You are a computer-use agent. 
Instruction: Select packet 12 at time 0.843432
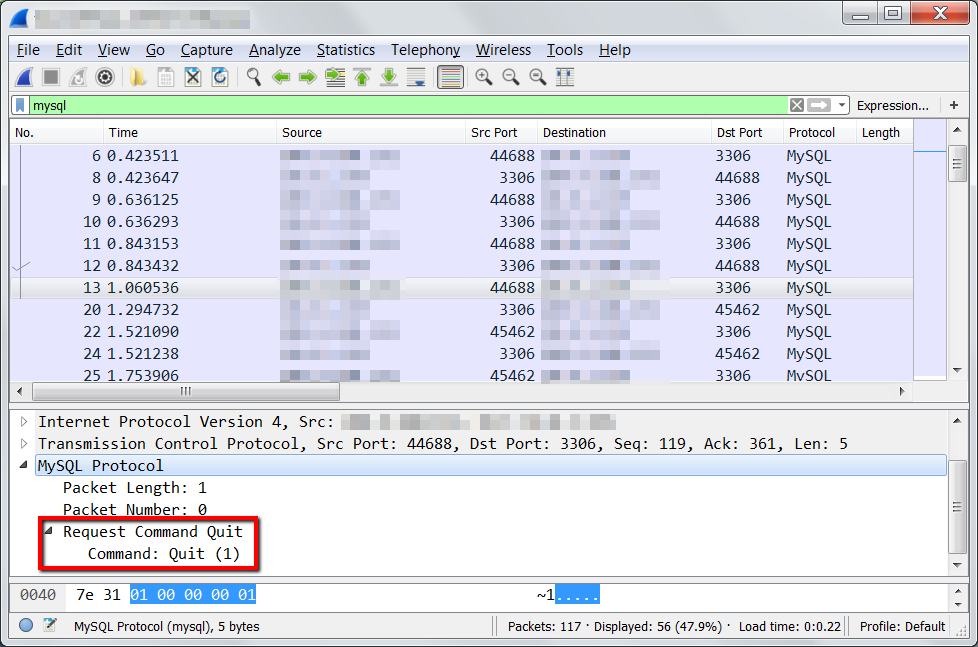pos(462,266)
